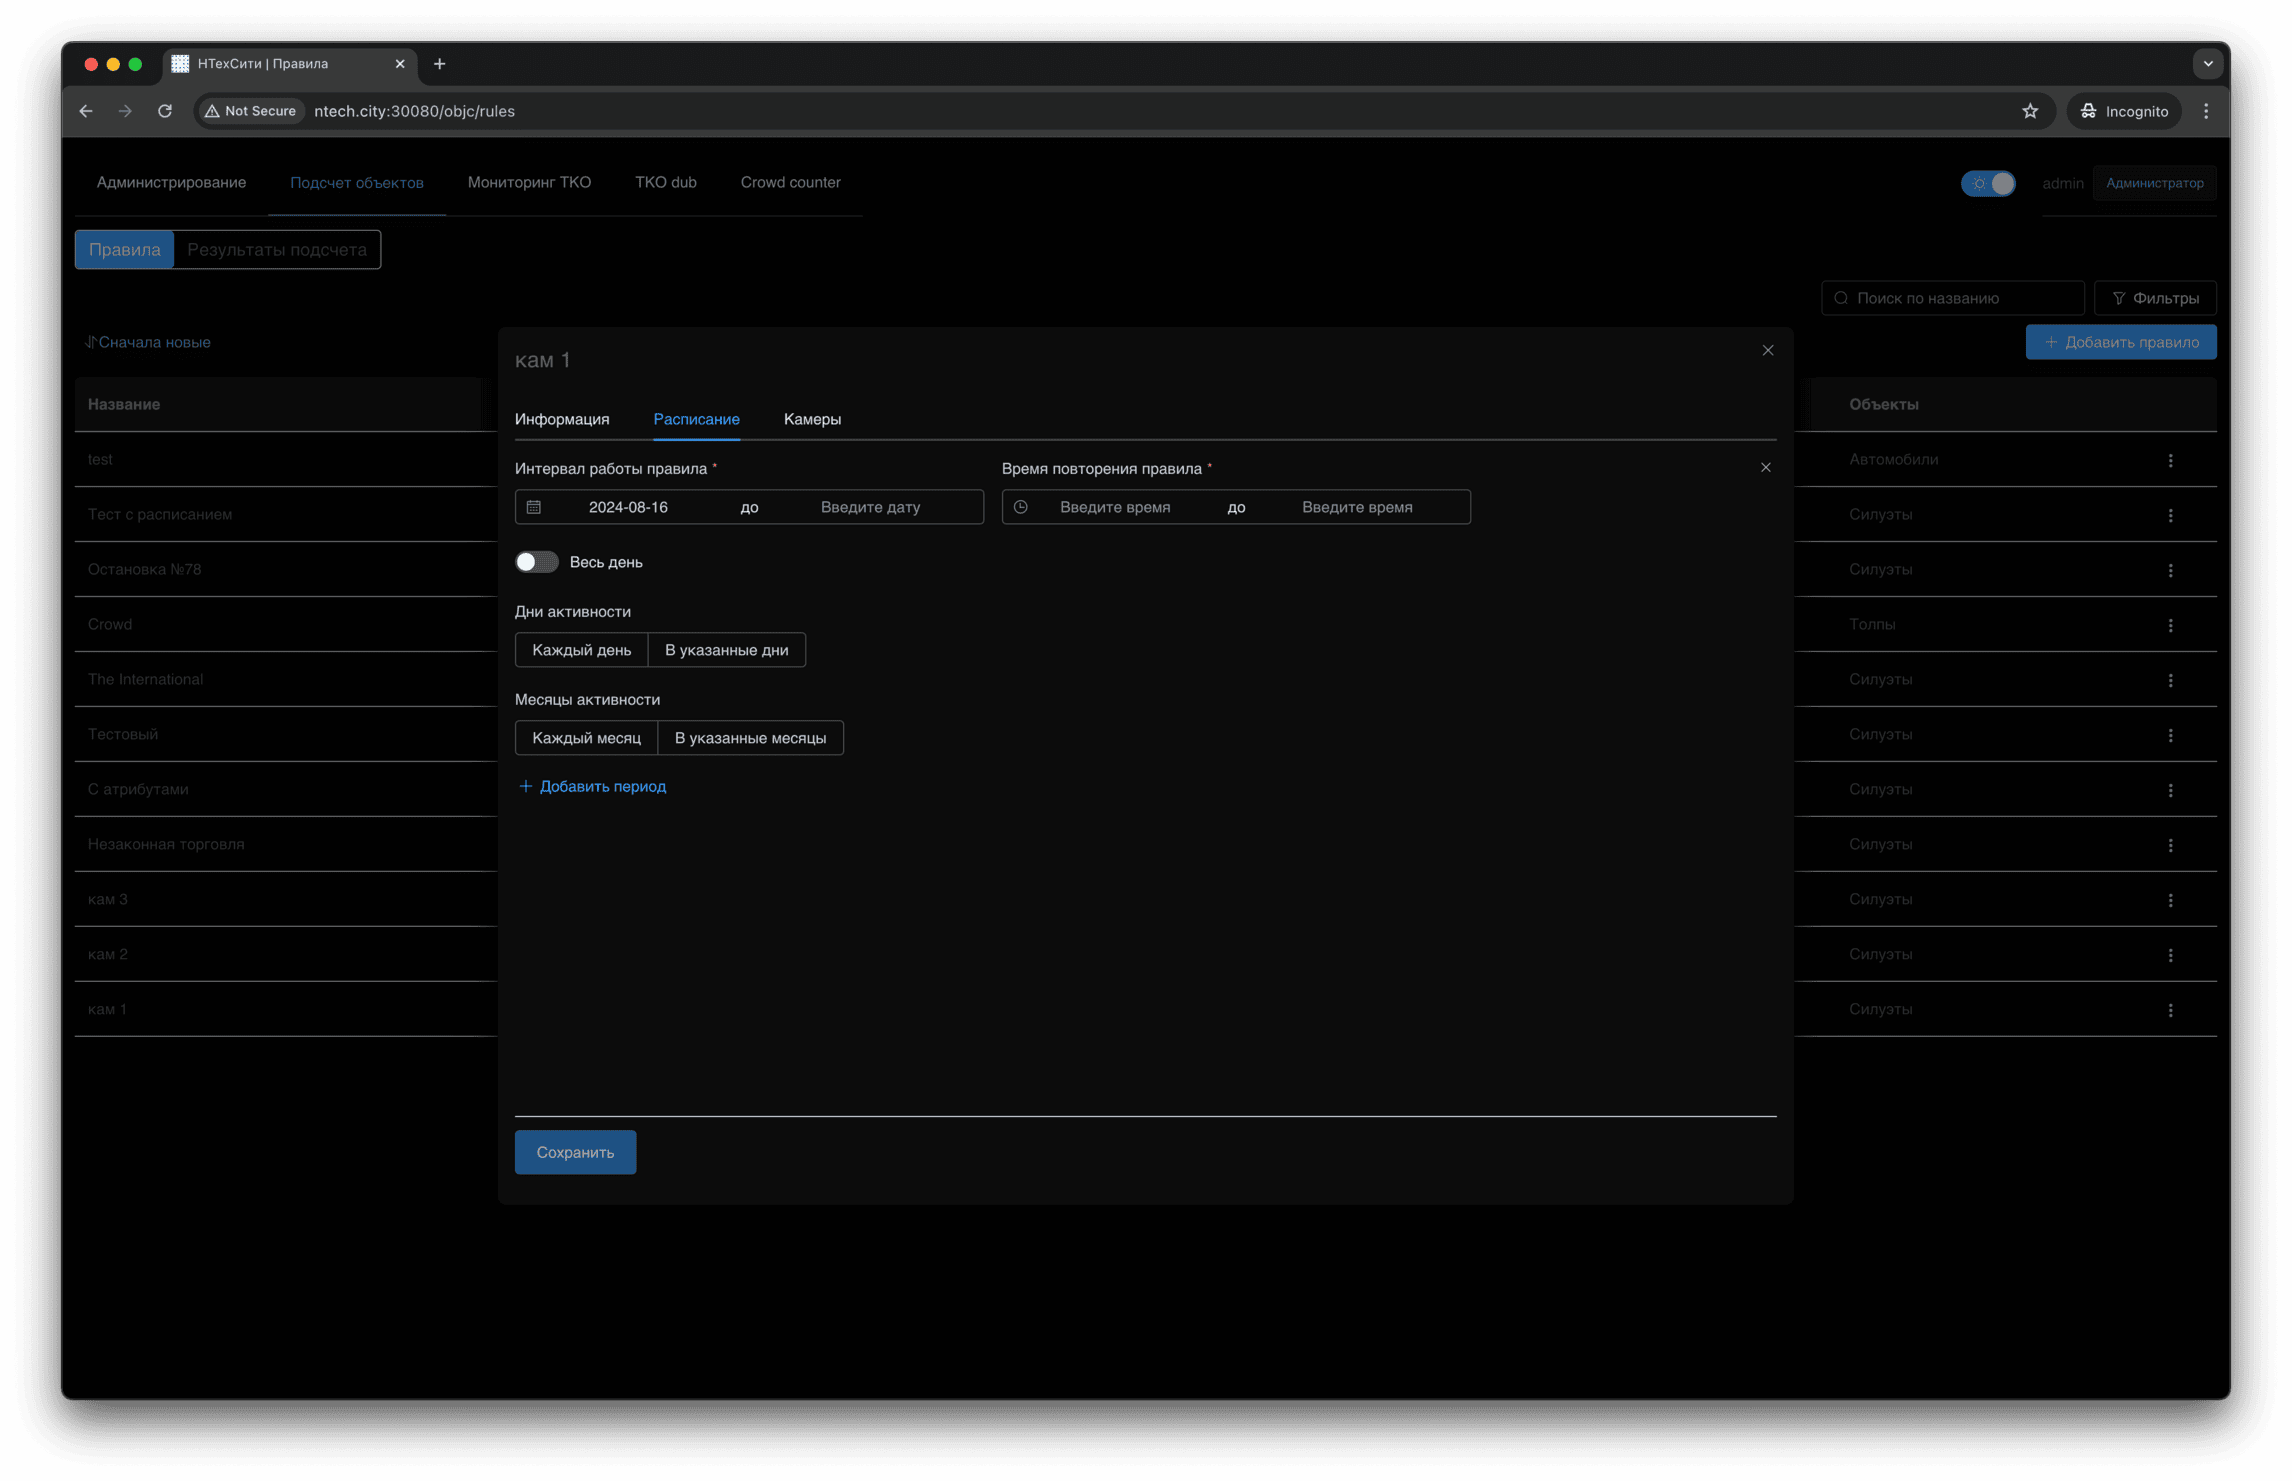Click the clock icon in time field
The width and height of the screenshot is (2292, 1481).
[1021, 507]
